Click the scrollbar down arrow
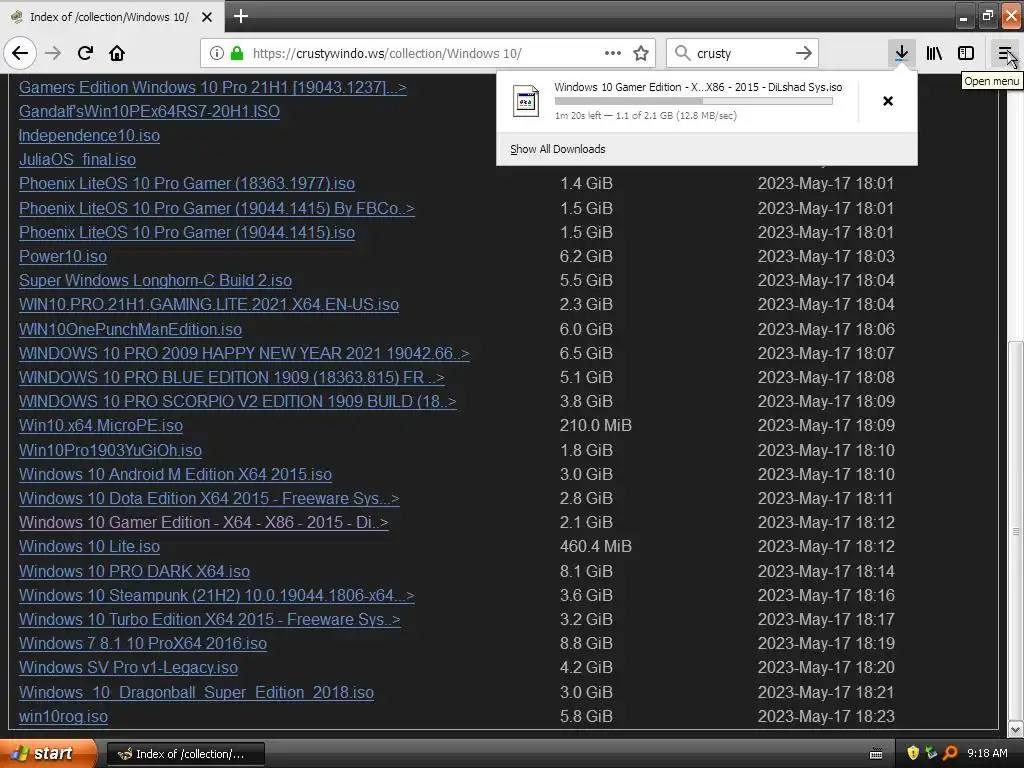The height and width of the screenshot is (768, 1024). point(1016,729)
